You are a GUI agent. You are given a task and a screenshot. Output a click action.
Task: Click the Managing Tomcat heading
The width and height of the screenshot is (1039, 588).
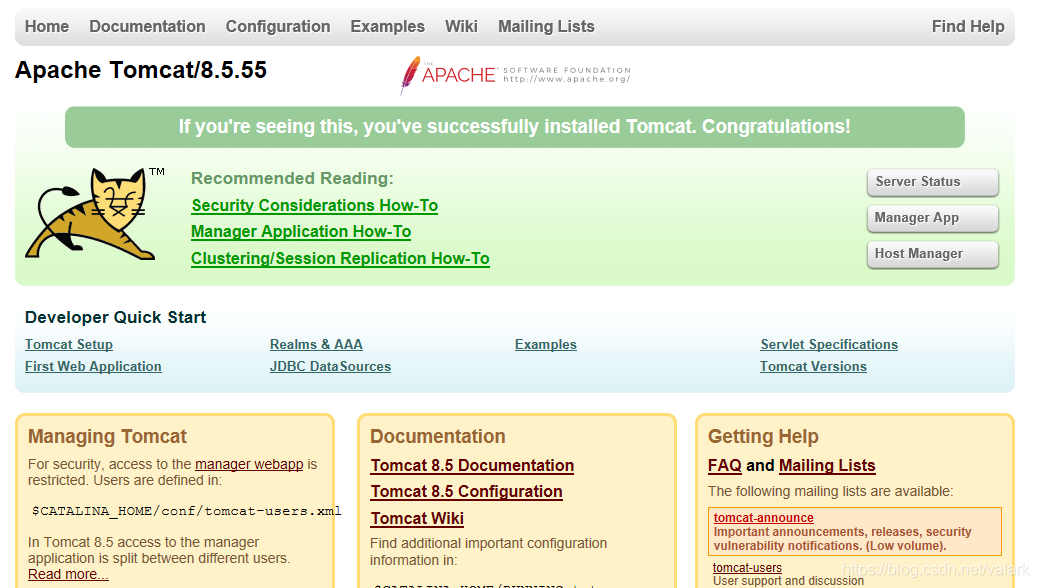[107, 436]
